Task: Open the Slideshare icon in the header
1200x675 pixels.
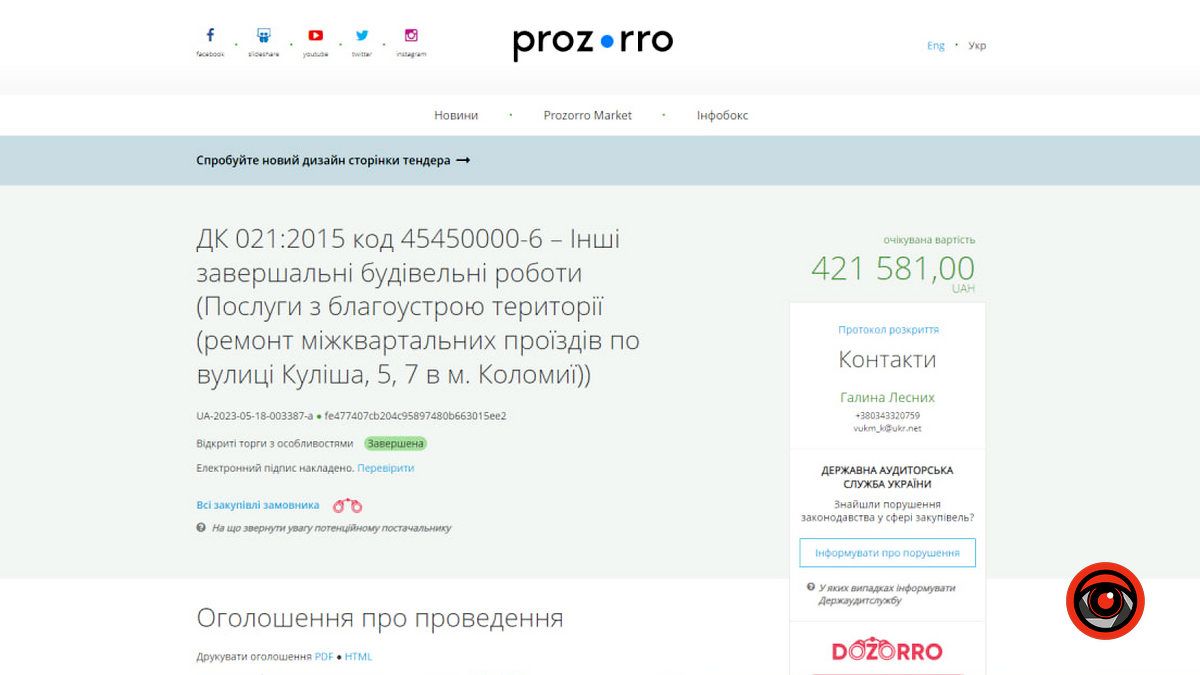Action: [263, 35]
